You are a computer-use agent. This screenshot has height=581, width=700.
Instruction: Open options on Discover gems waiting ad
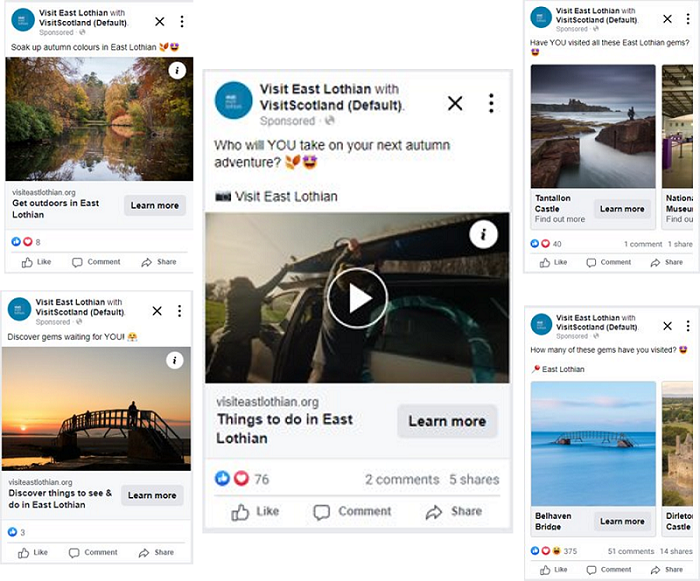tap(179, 311)
